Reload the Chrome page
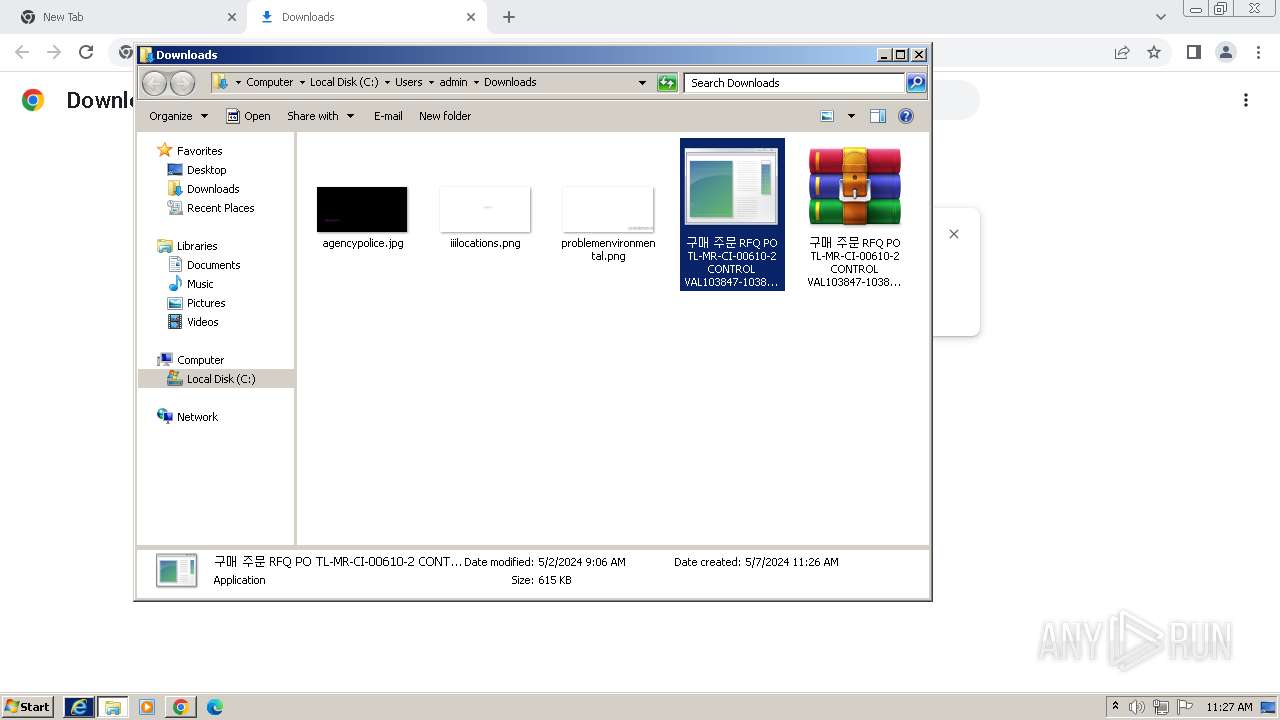 pos(86,52)
